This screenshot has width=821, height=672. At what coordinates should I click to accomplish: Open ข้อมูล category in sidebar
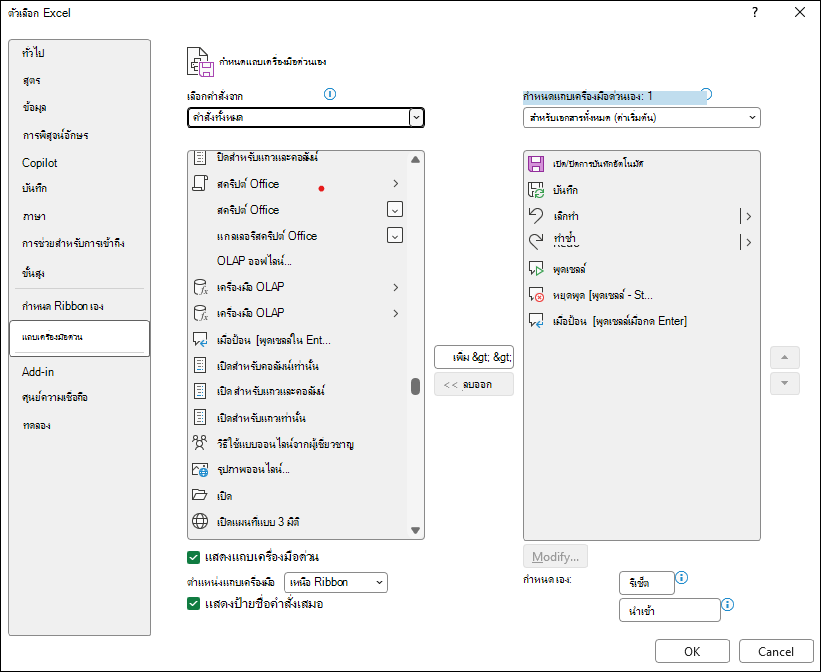pyautogui.click(x=80, y=107)
